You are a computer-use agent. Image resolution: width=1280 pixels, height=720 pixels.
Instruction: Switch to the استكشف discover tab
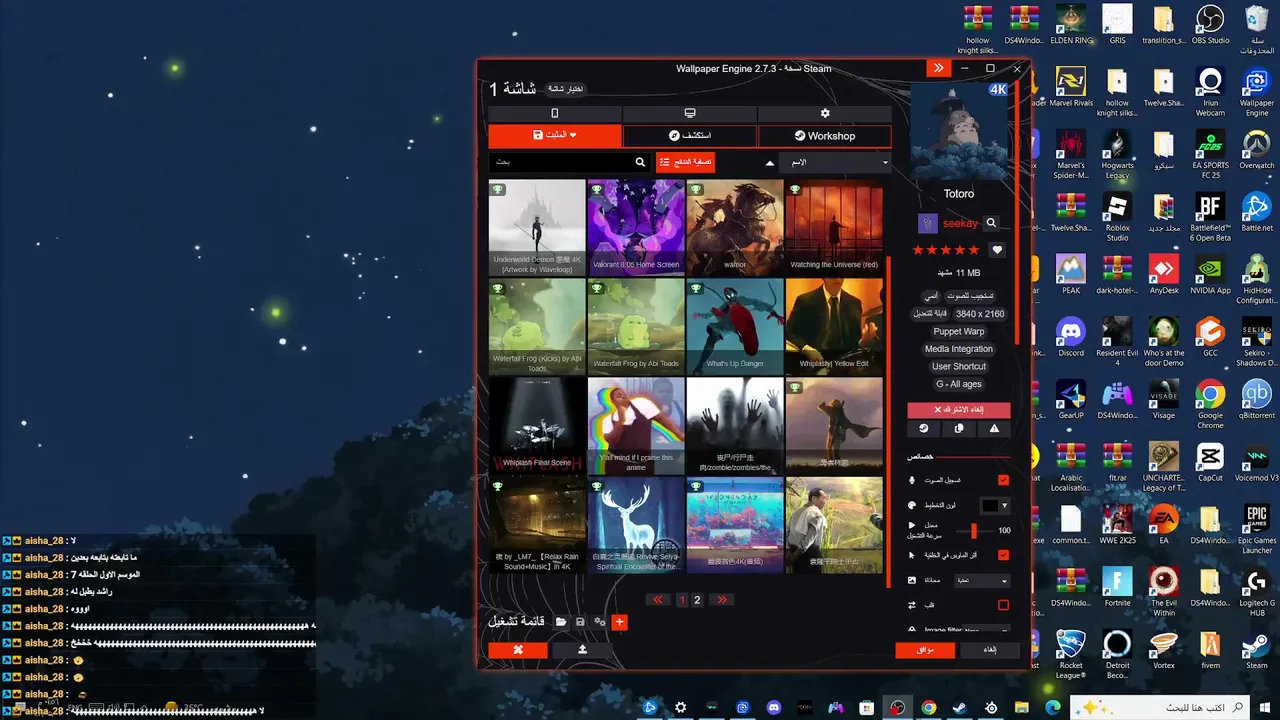click(x=690, y=135)
